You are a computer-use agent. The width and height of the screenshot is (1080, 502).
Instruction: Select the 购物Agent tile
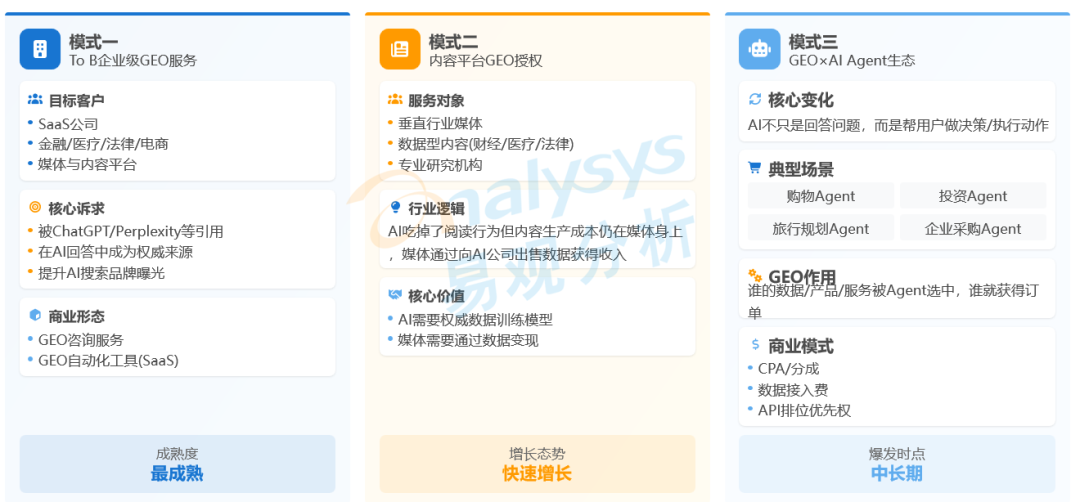tap(821, 196)
